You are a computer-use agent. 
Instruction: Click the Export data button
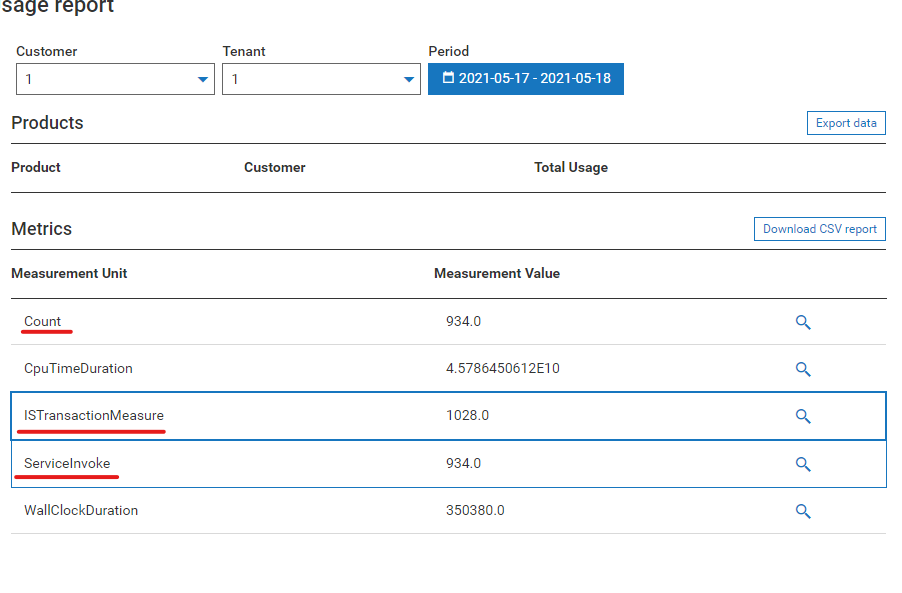click(845, 123)
